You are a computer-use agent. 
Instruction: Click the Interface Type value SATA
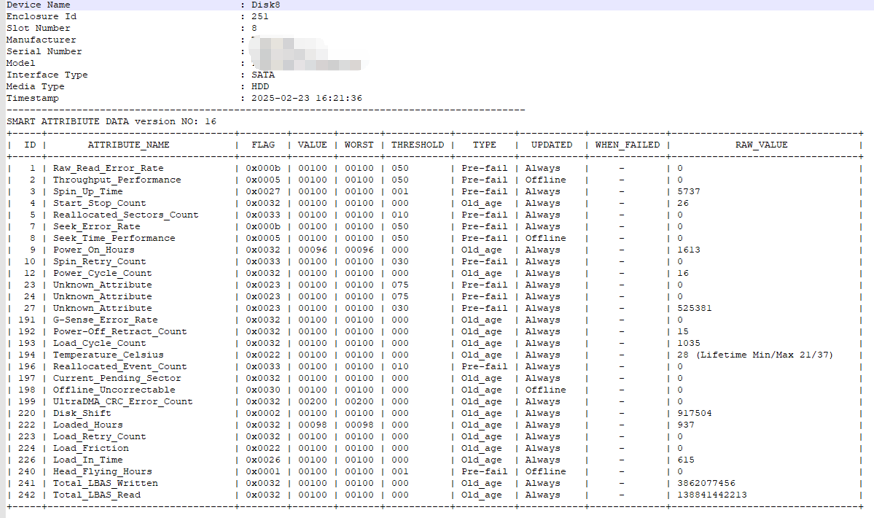263,75
